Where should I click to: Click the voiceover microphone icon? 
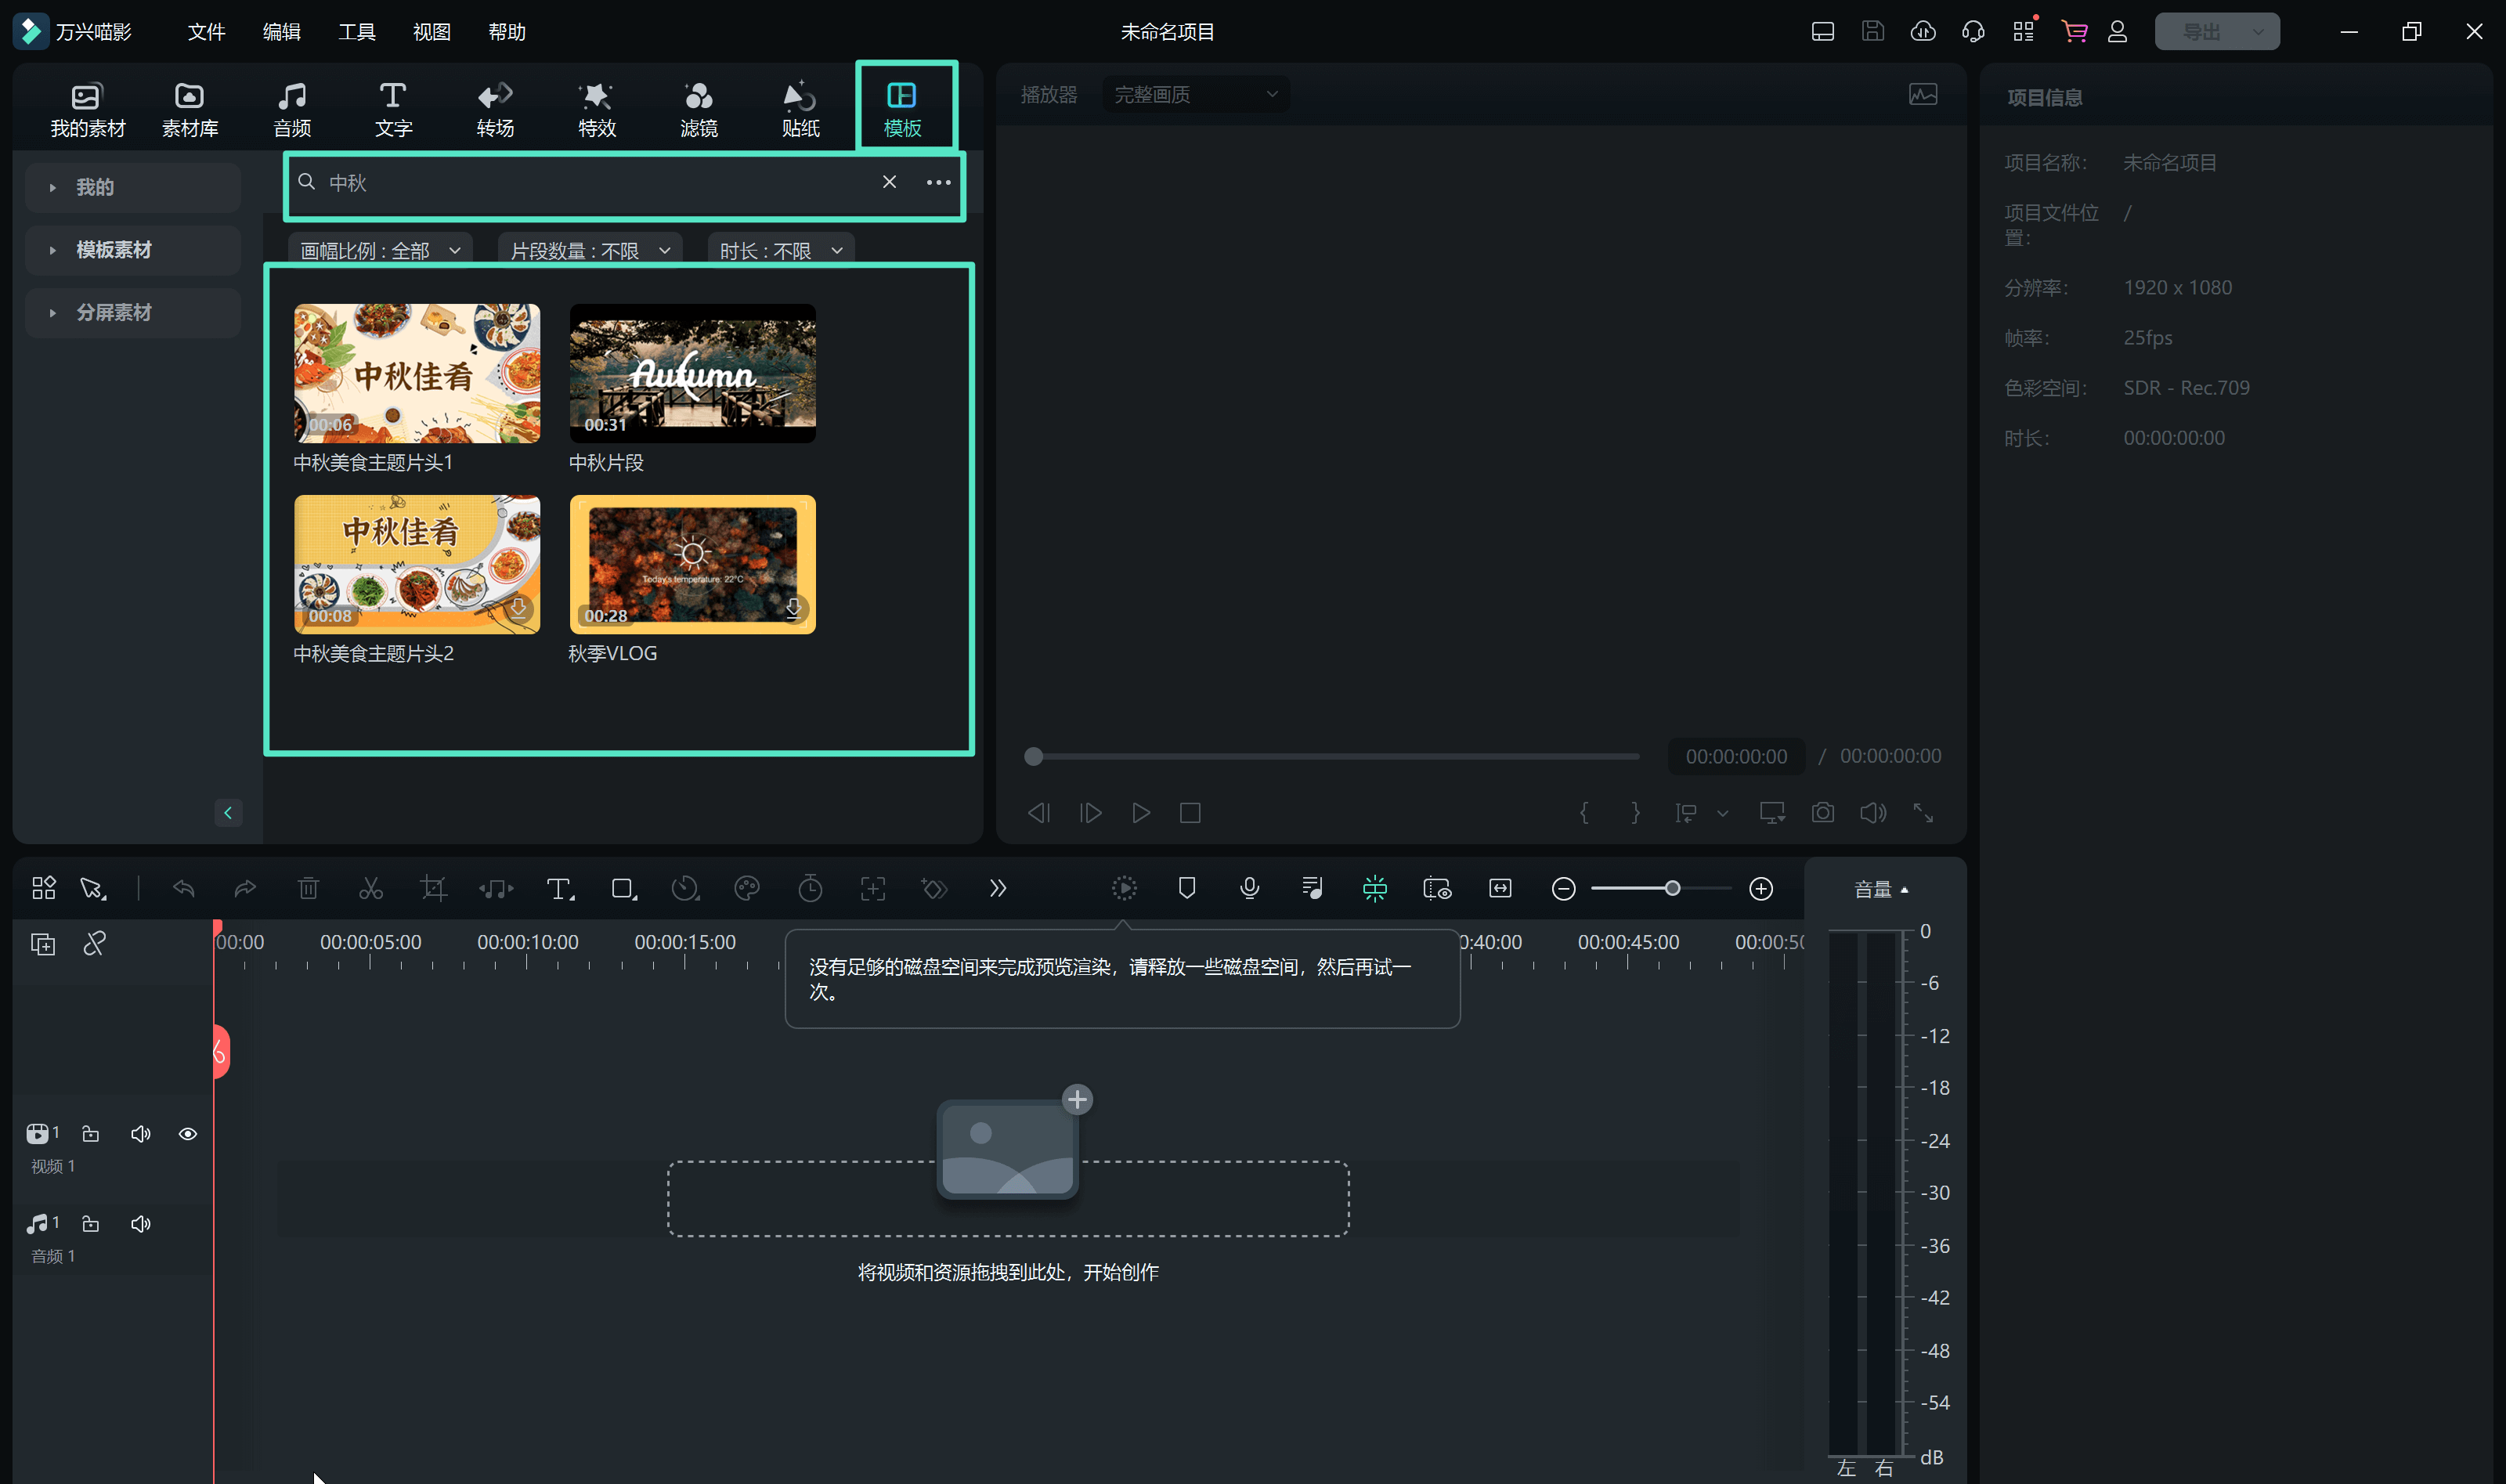coord(1249,888)
